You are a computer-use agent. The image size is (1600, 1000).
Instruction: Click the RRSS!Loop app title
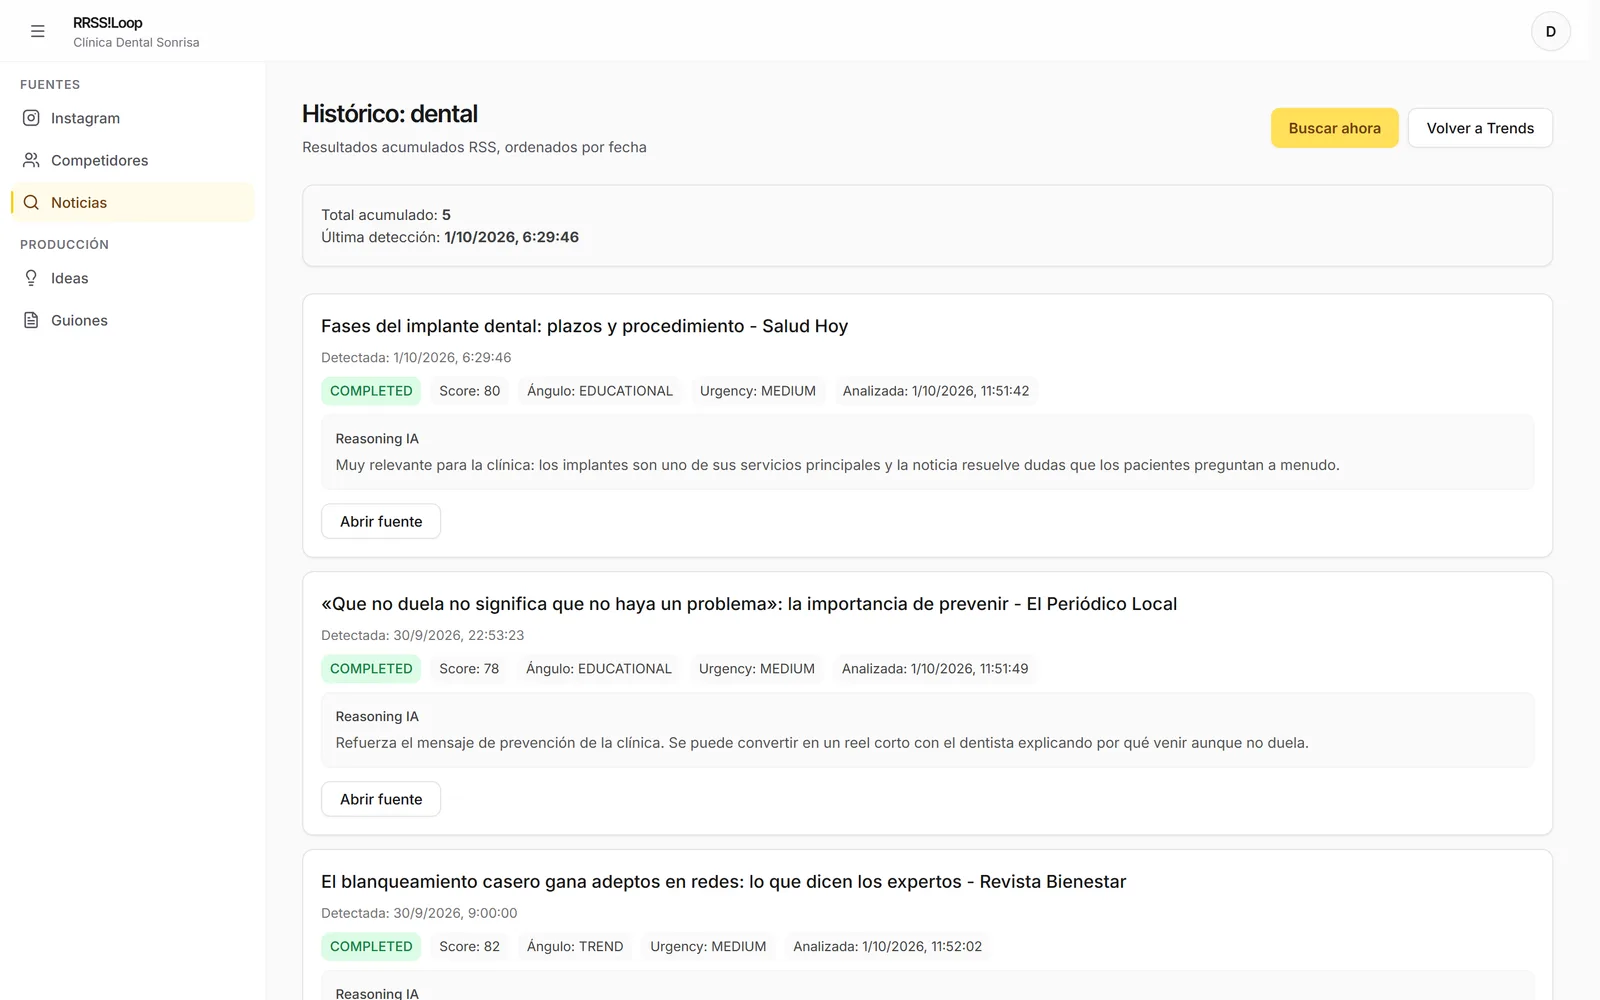[x=108, y=22]
